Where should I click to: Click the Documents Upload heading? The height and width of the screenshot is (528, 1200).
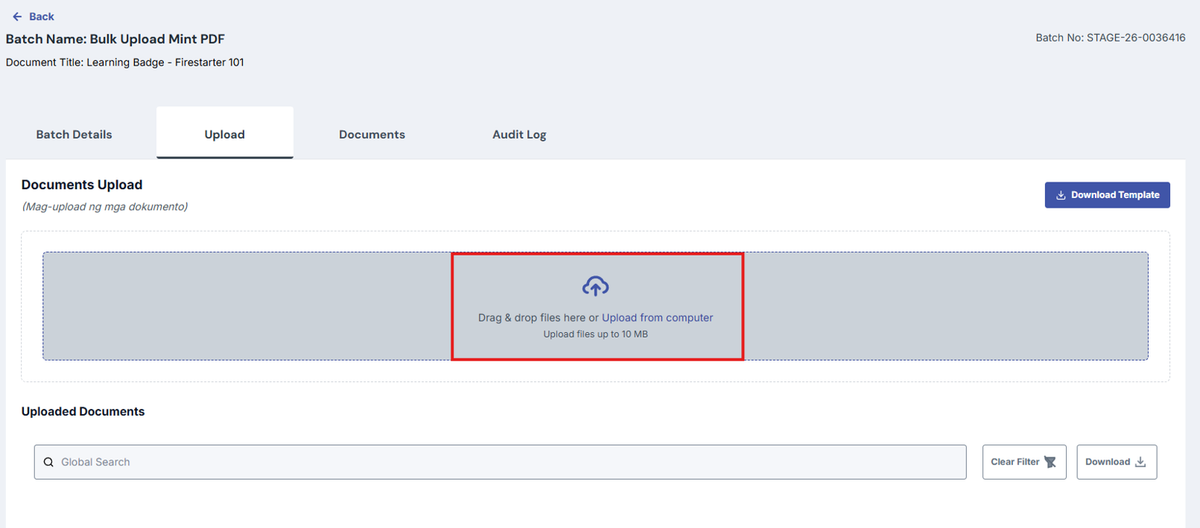click(82, 185)
